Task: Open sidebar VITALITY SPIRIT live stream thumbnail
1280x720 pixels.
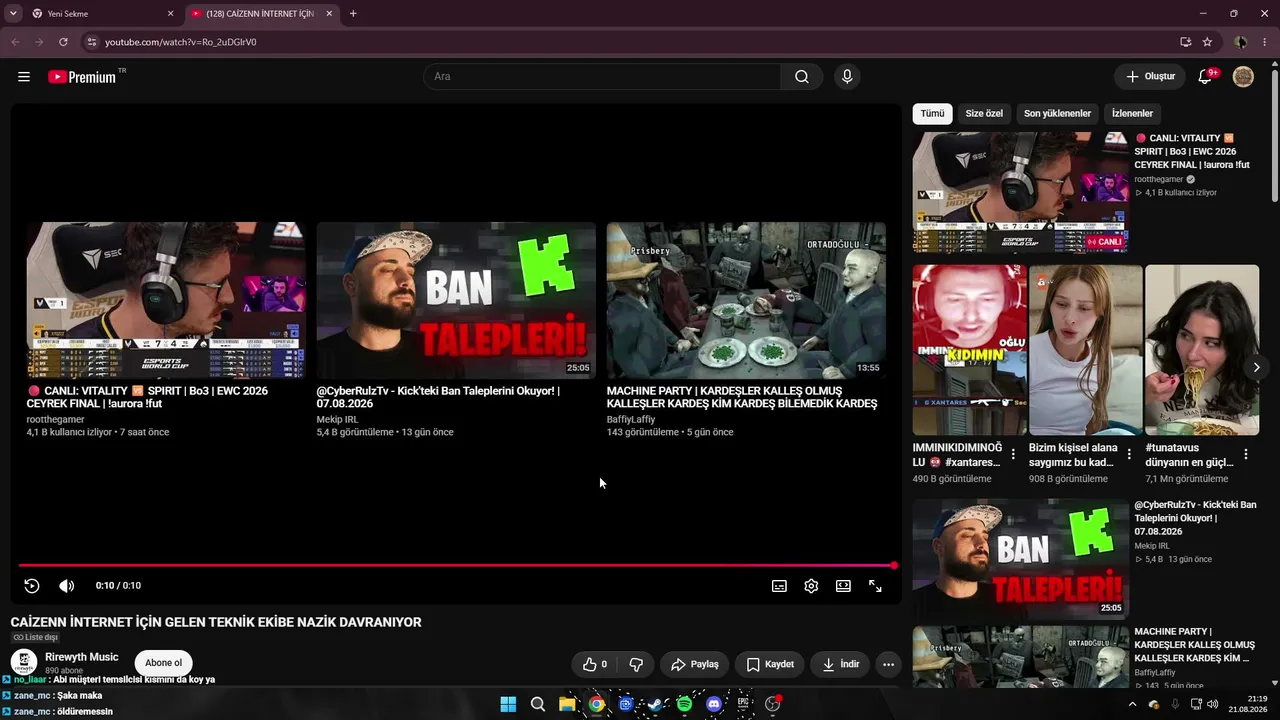Action: 1020,192
